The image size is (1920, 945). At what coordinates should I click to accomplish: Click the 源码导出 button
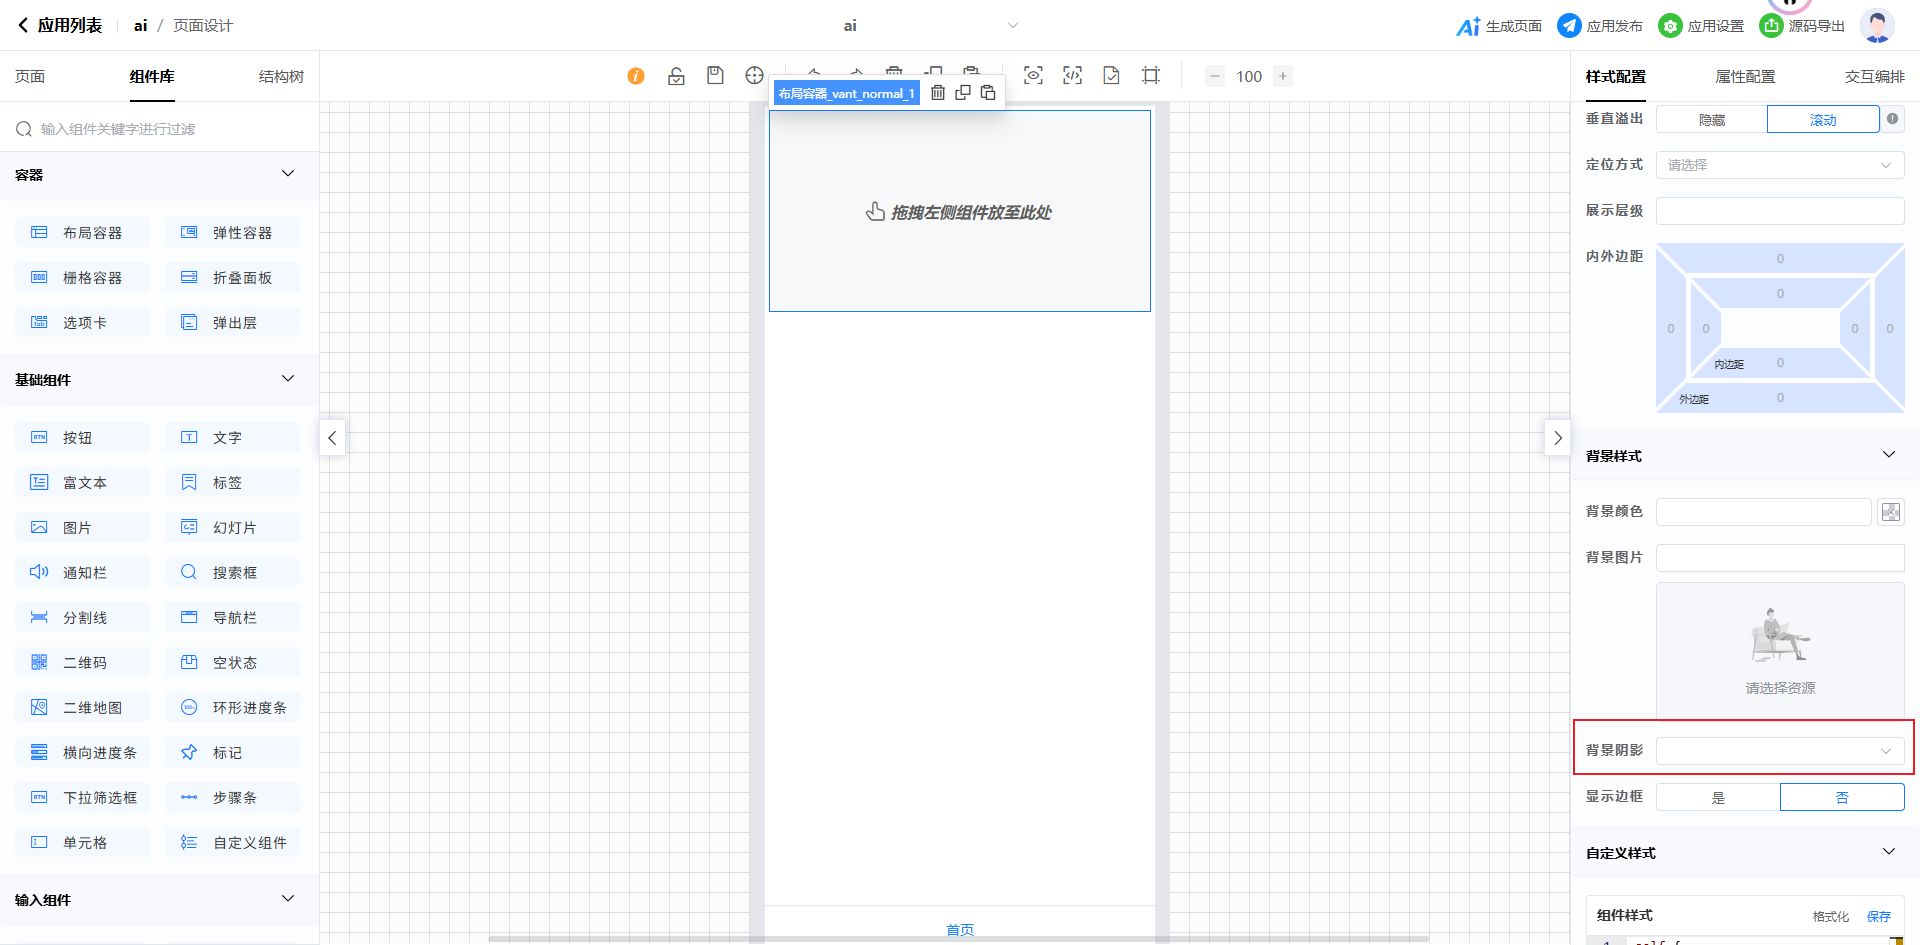coord(1803,26)
